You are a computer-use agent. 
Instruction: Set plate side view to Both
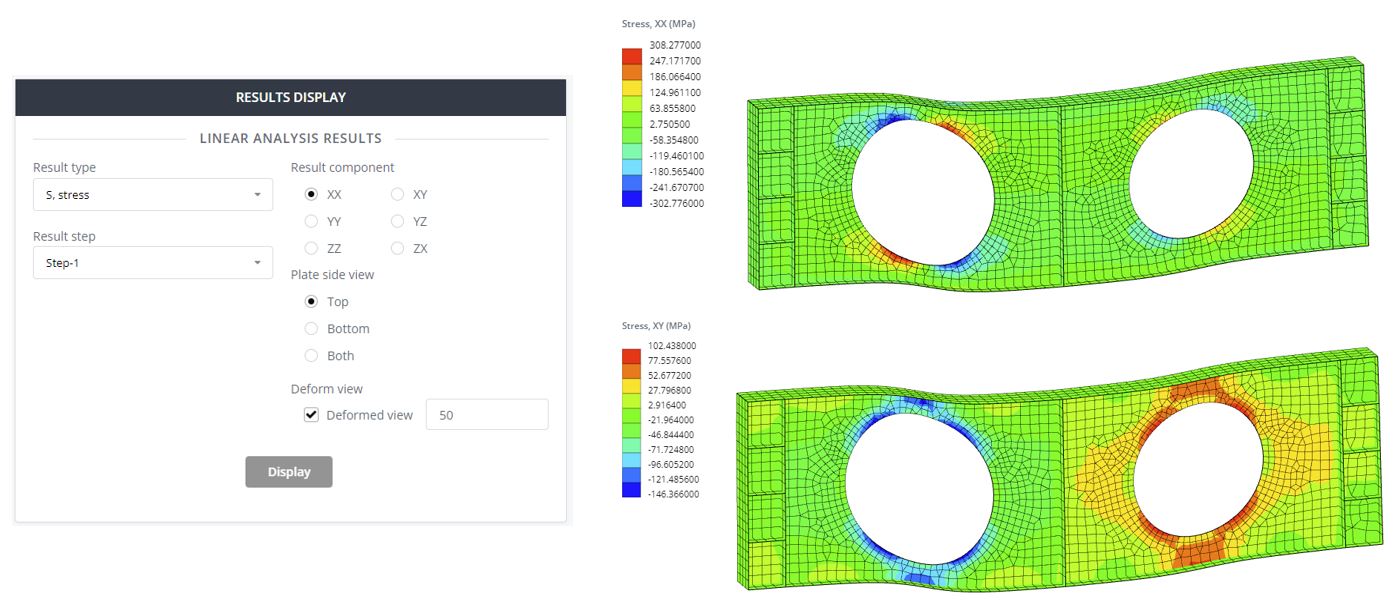[311, 355]
